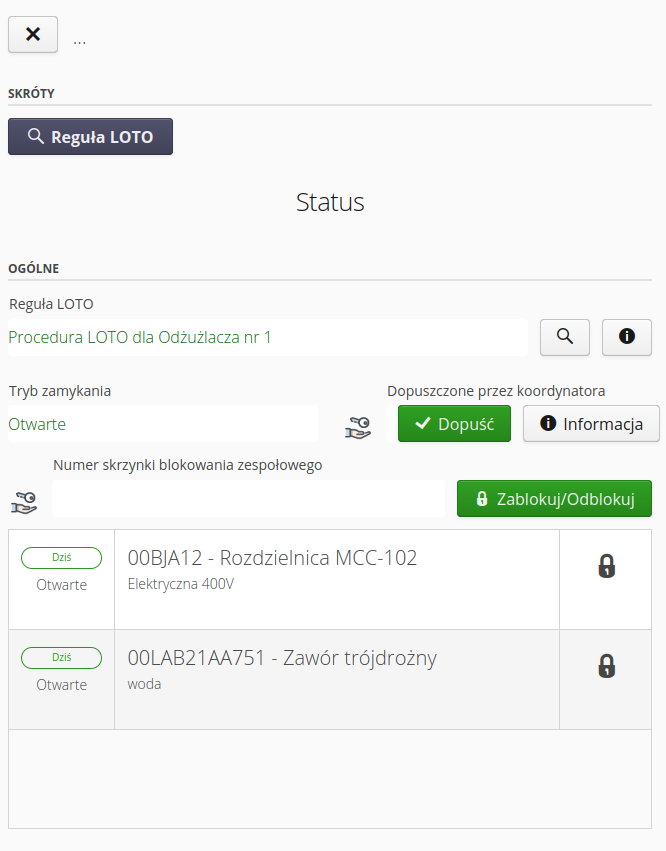This screenshot has width=666, height=851.
Task: Click Dziś badge on the Zawór trójdrożny row
Action: coord(61,658)
